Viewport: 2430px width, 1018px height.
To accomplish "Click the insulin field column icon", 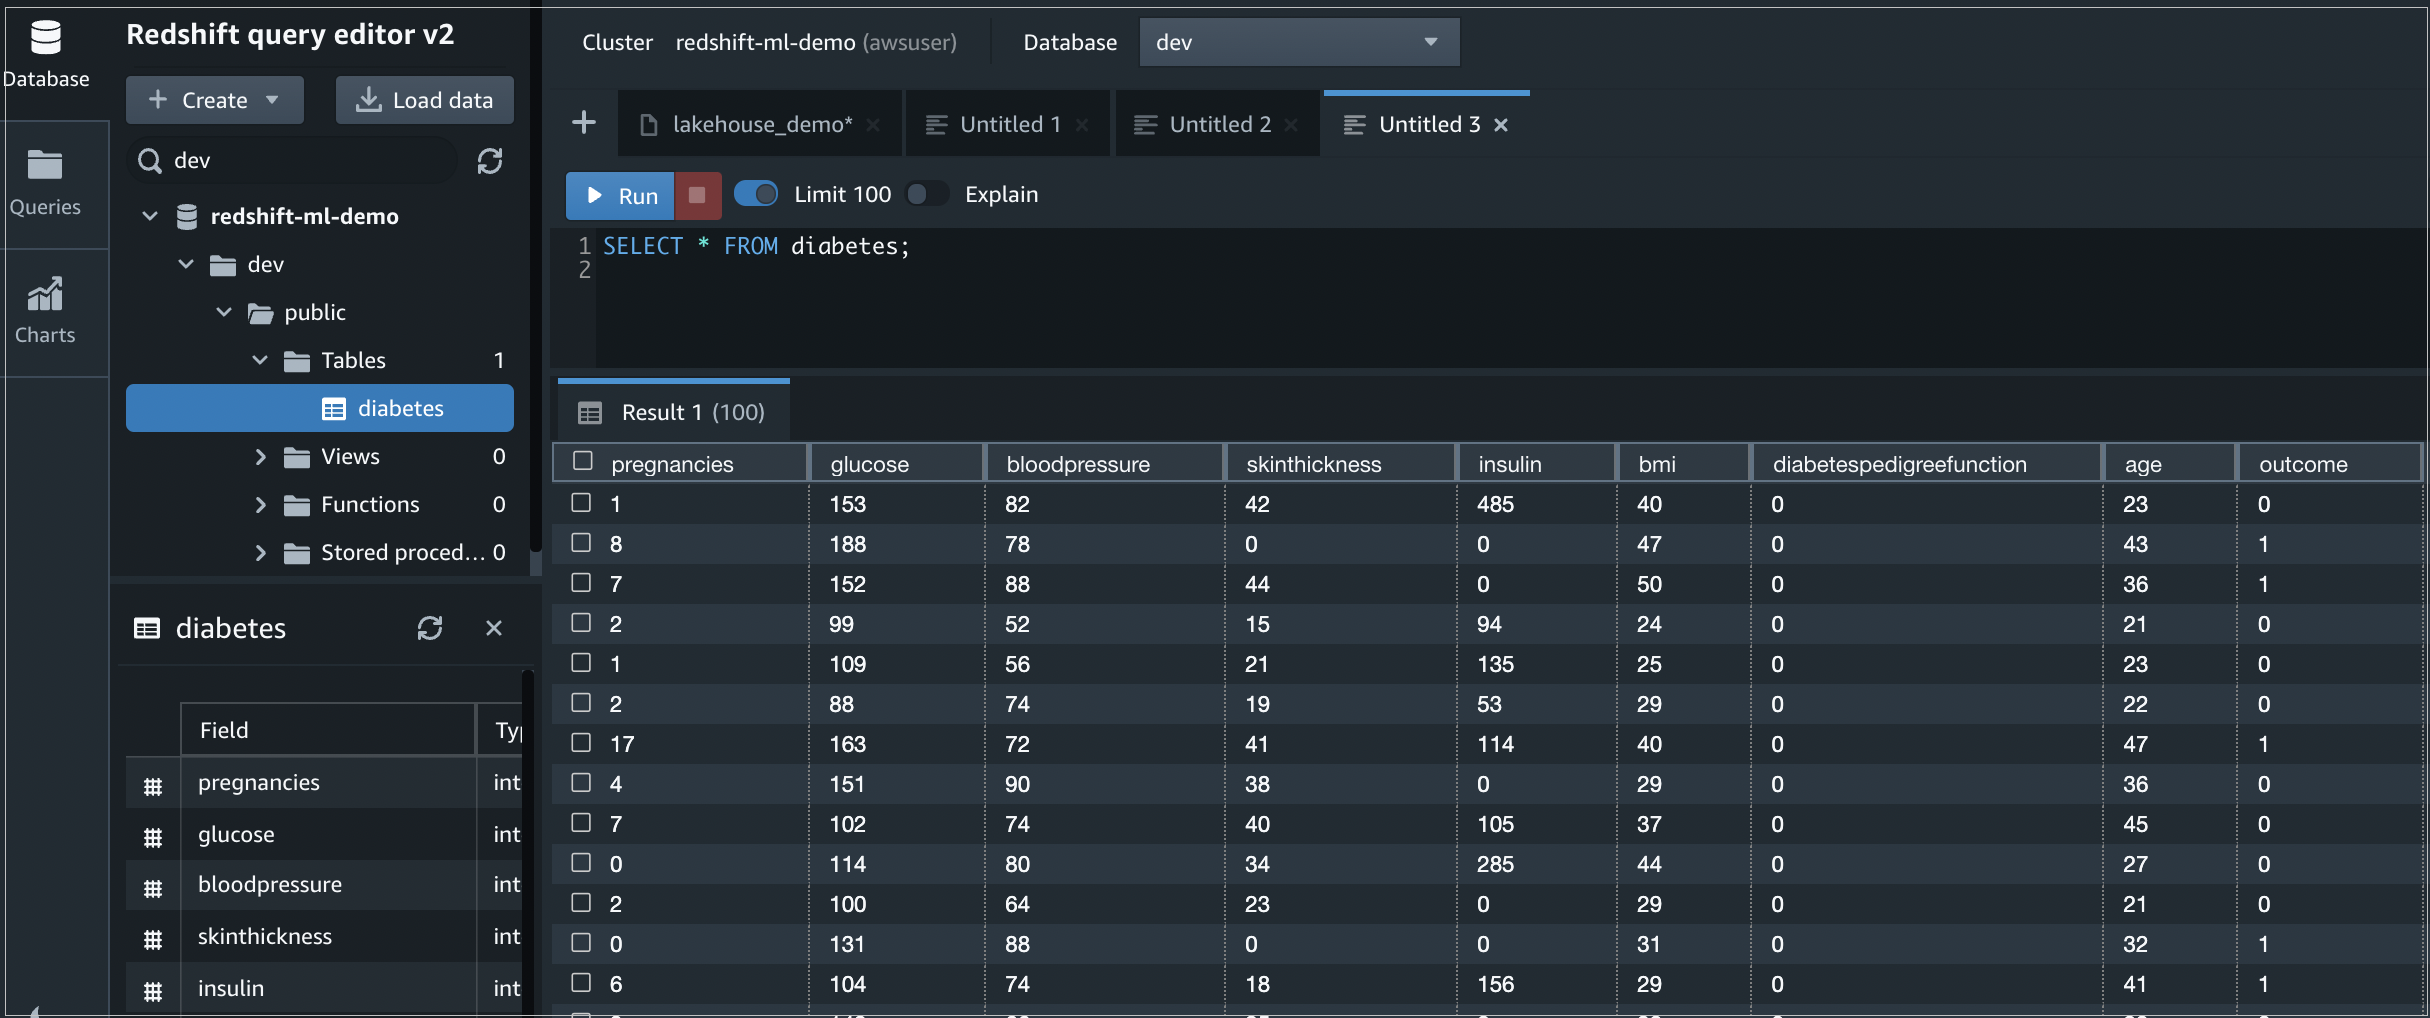I will (x=153, y=991).
